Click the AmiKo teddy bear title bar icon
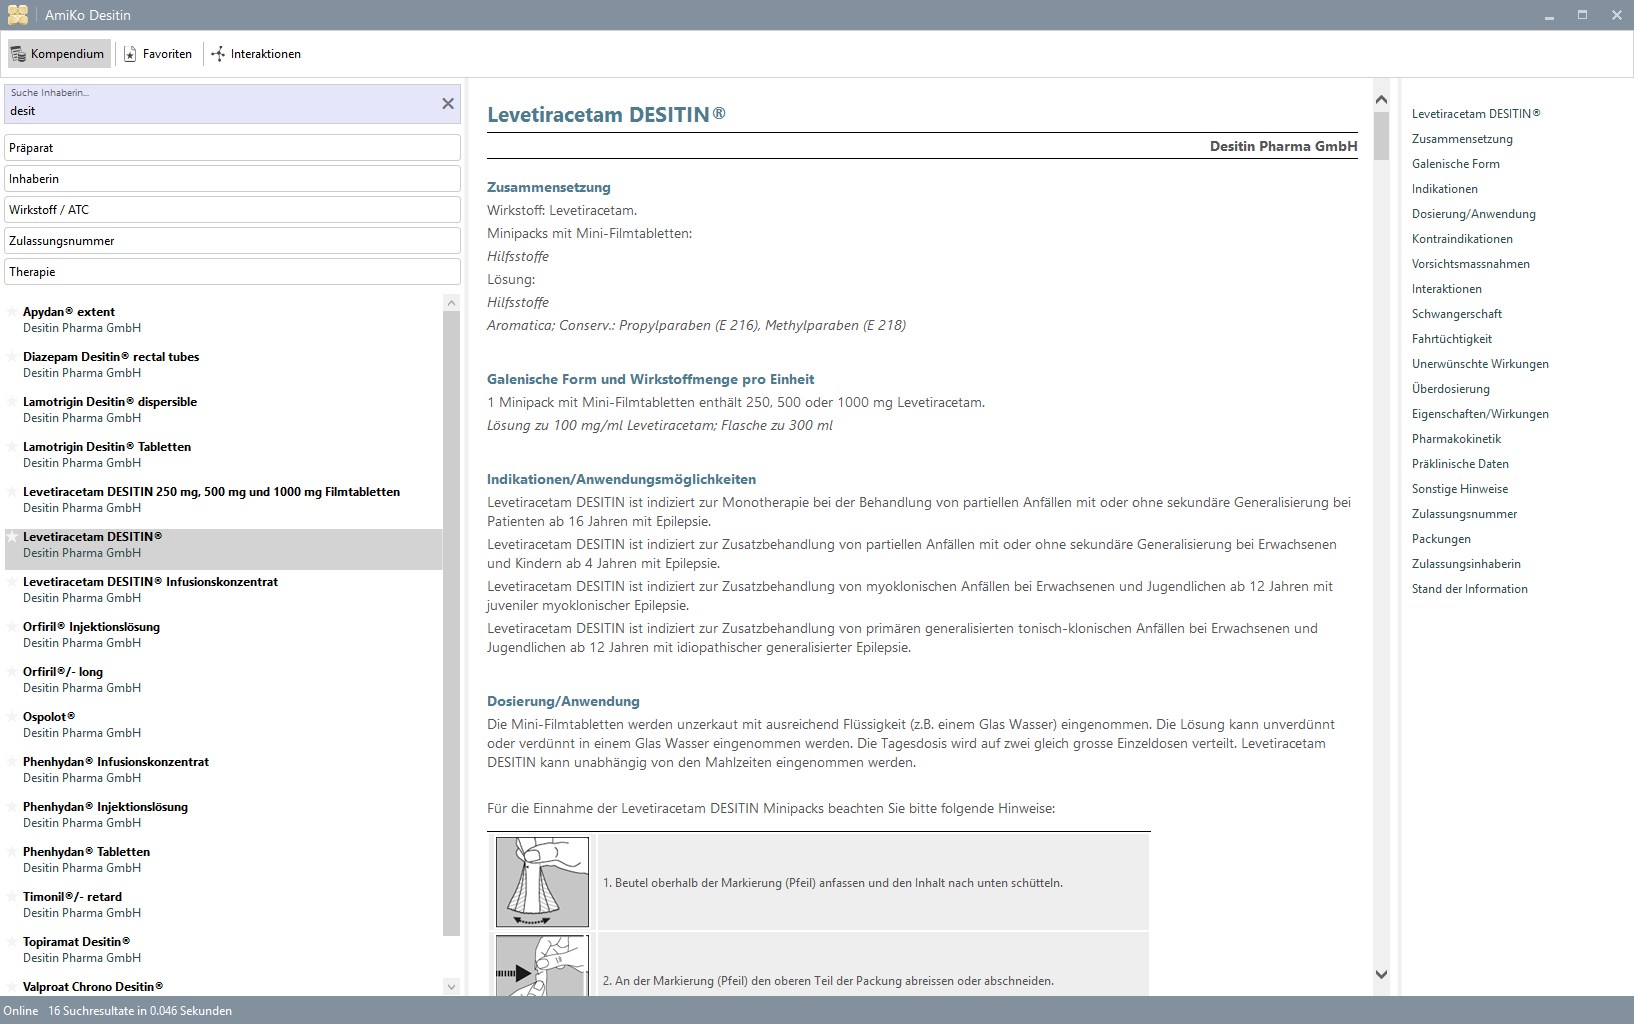 [16, 14]
